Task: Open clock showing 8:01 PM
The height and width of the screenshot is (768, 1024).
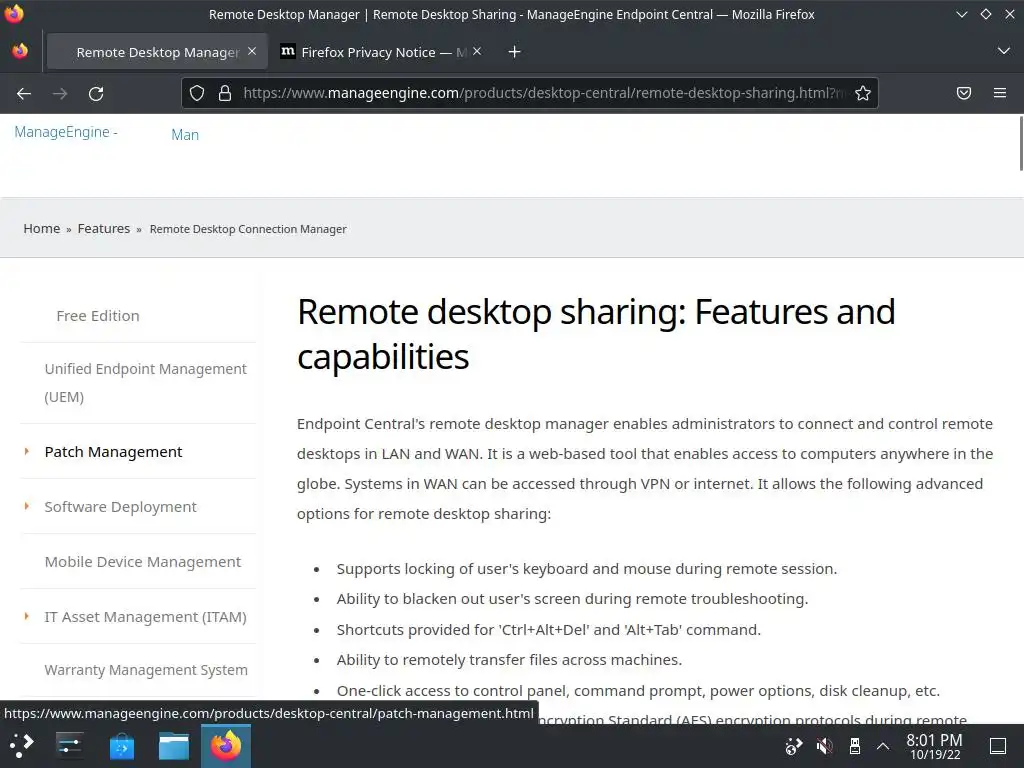Action: tap(935, 746)
